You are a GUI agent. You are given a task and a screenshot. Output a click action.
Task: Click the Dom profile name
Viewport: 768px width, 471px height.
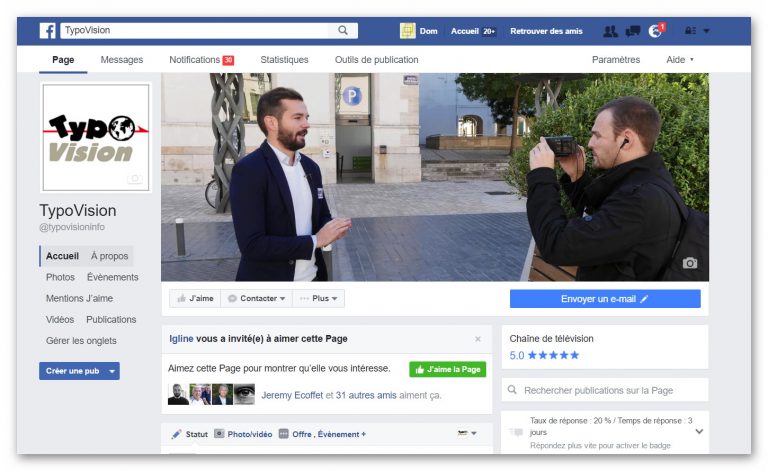(428, 31)
